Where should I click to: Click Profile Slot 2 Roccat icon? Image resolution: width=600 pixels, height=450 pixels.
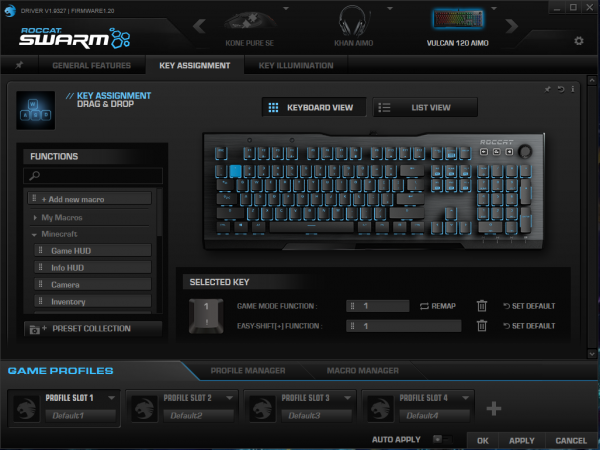coord(144,409)
